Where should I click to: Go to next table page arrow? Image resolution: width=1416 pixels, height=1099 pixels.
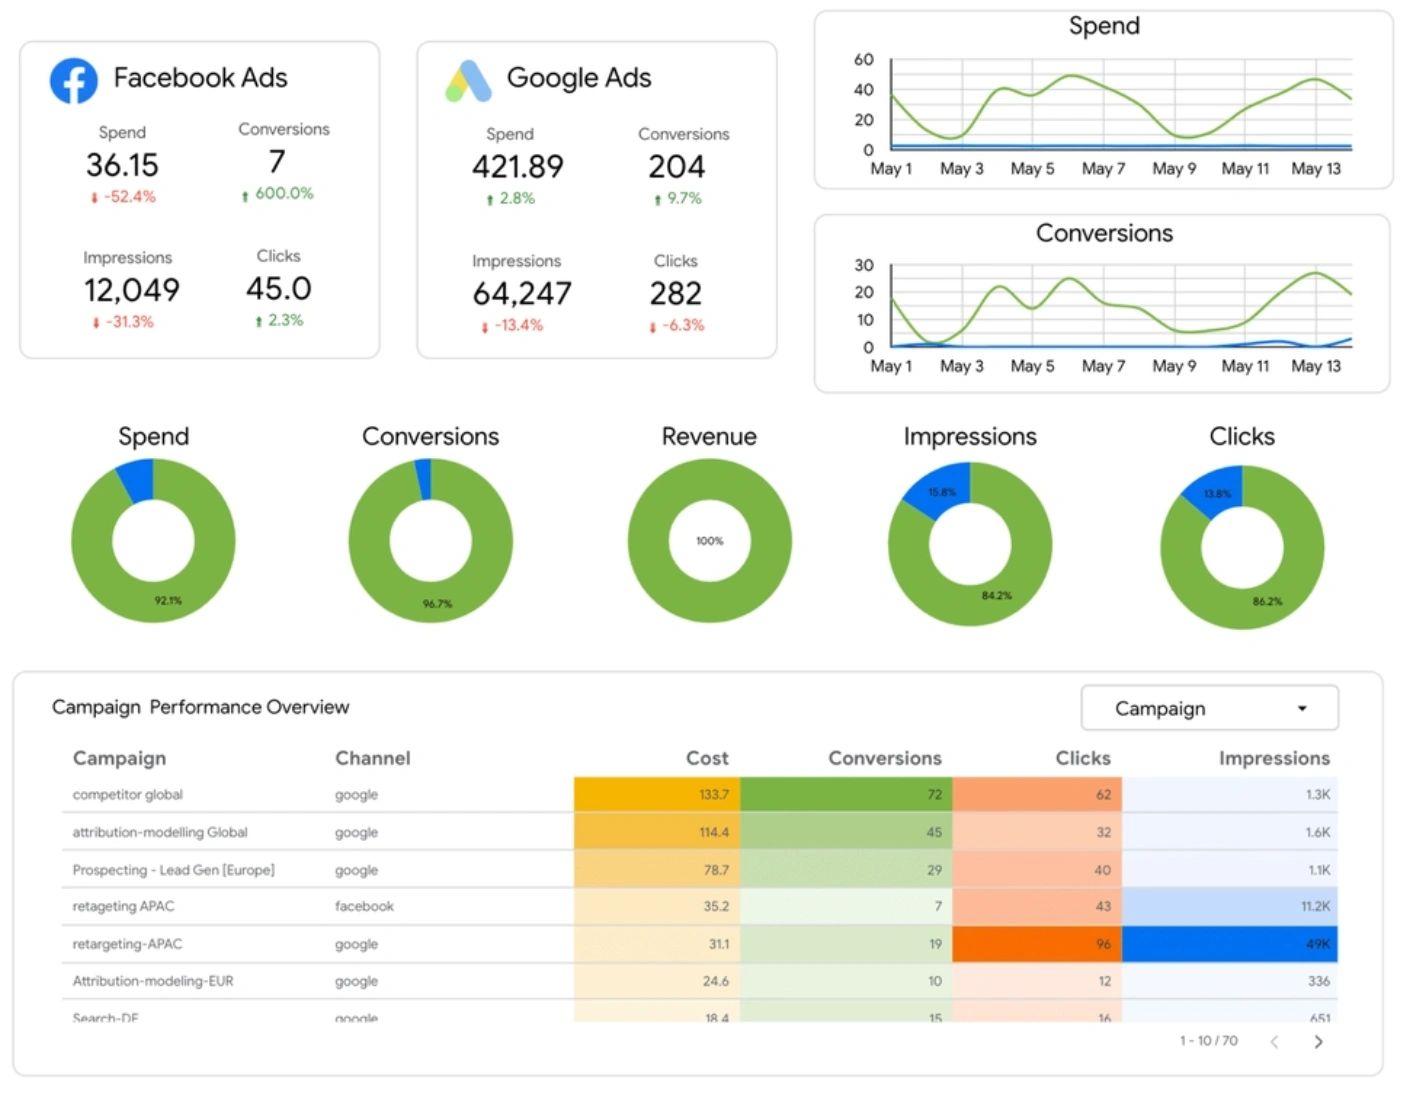tap(1318, 1041)
